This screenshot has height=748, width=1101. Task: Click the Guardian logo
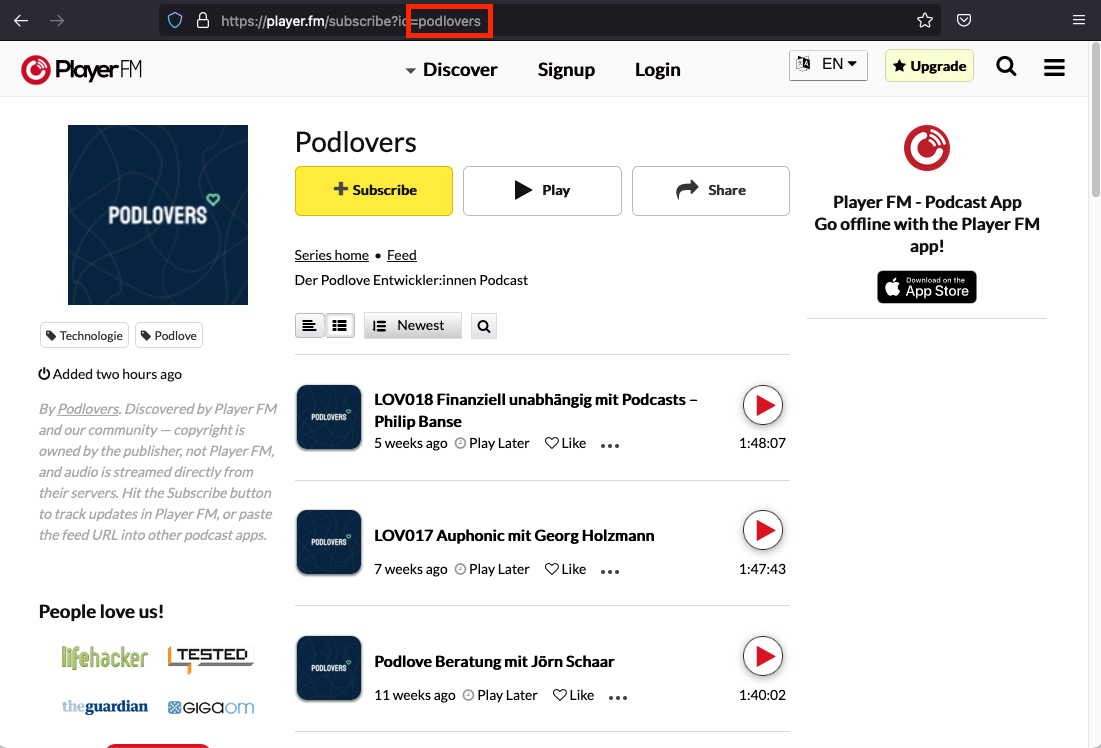[x=105, y=707]
